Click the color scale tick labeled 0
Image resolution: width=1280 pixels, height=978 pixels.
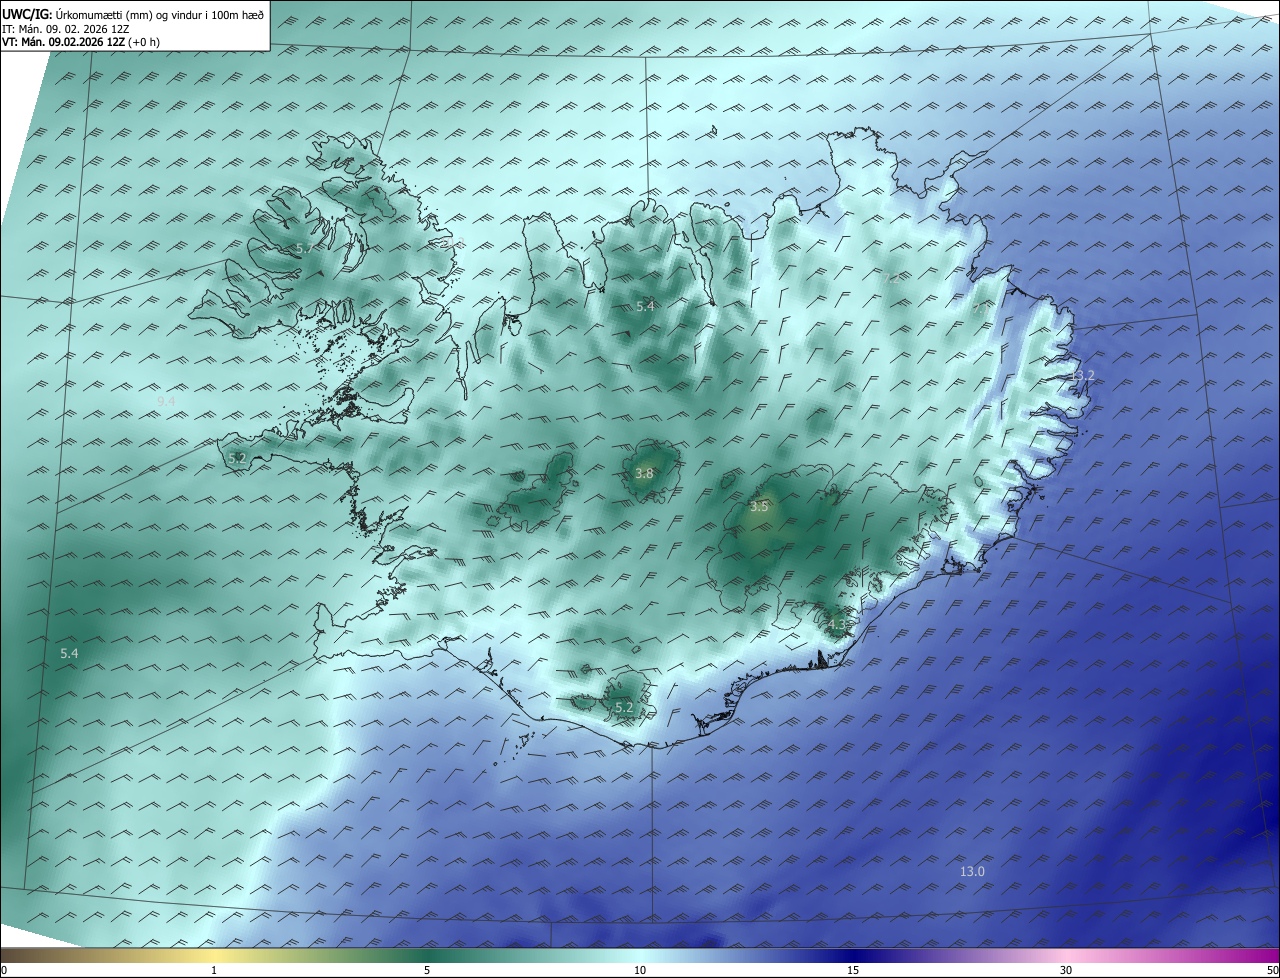[4, 970]
